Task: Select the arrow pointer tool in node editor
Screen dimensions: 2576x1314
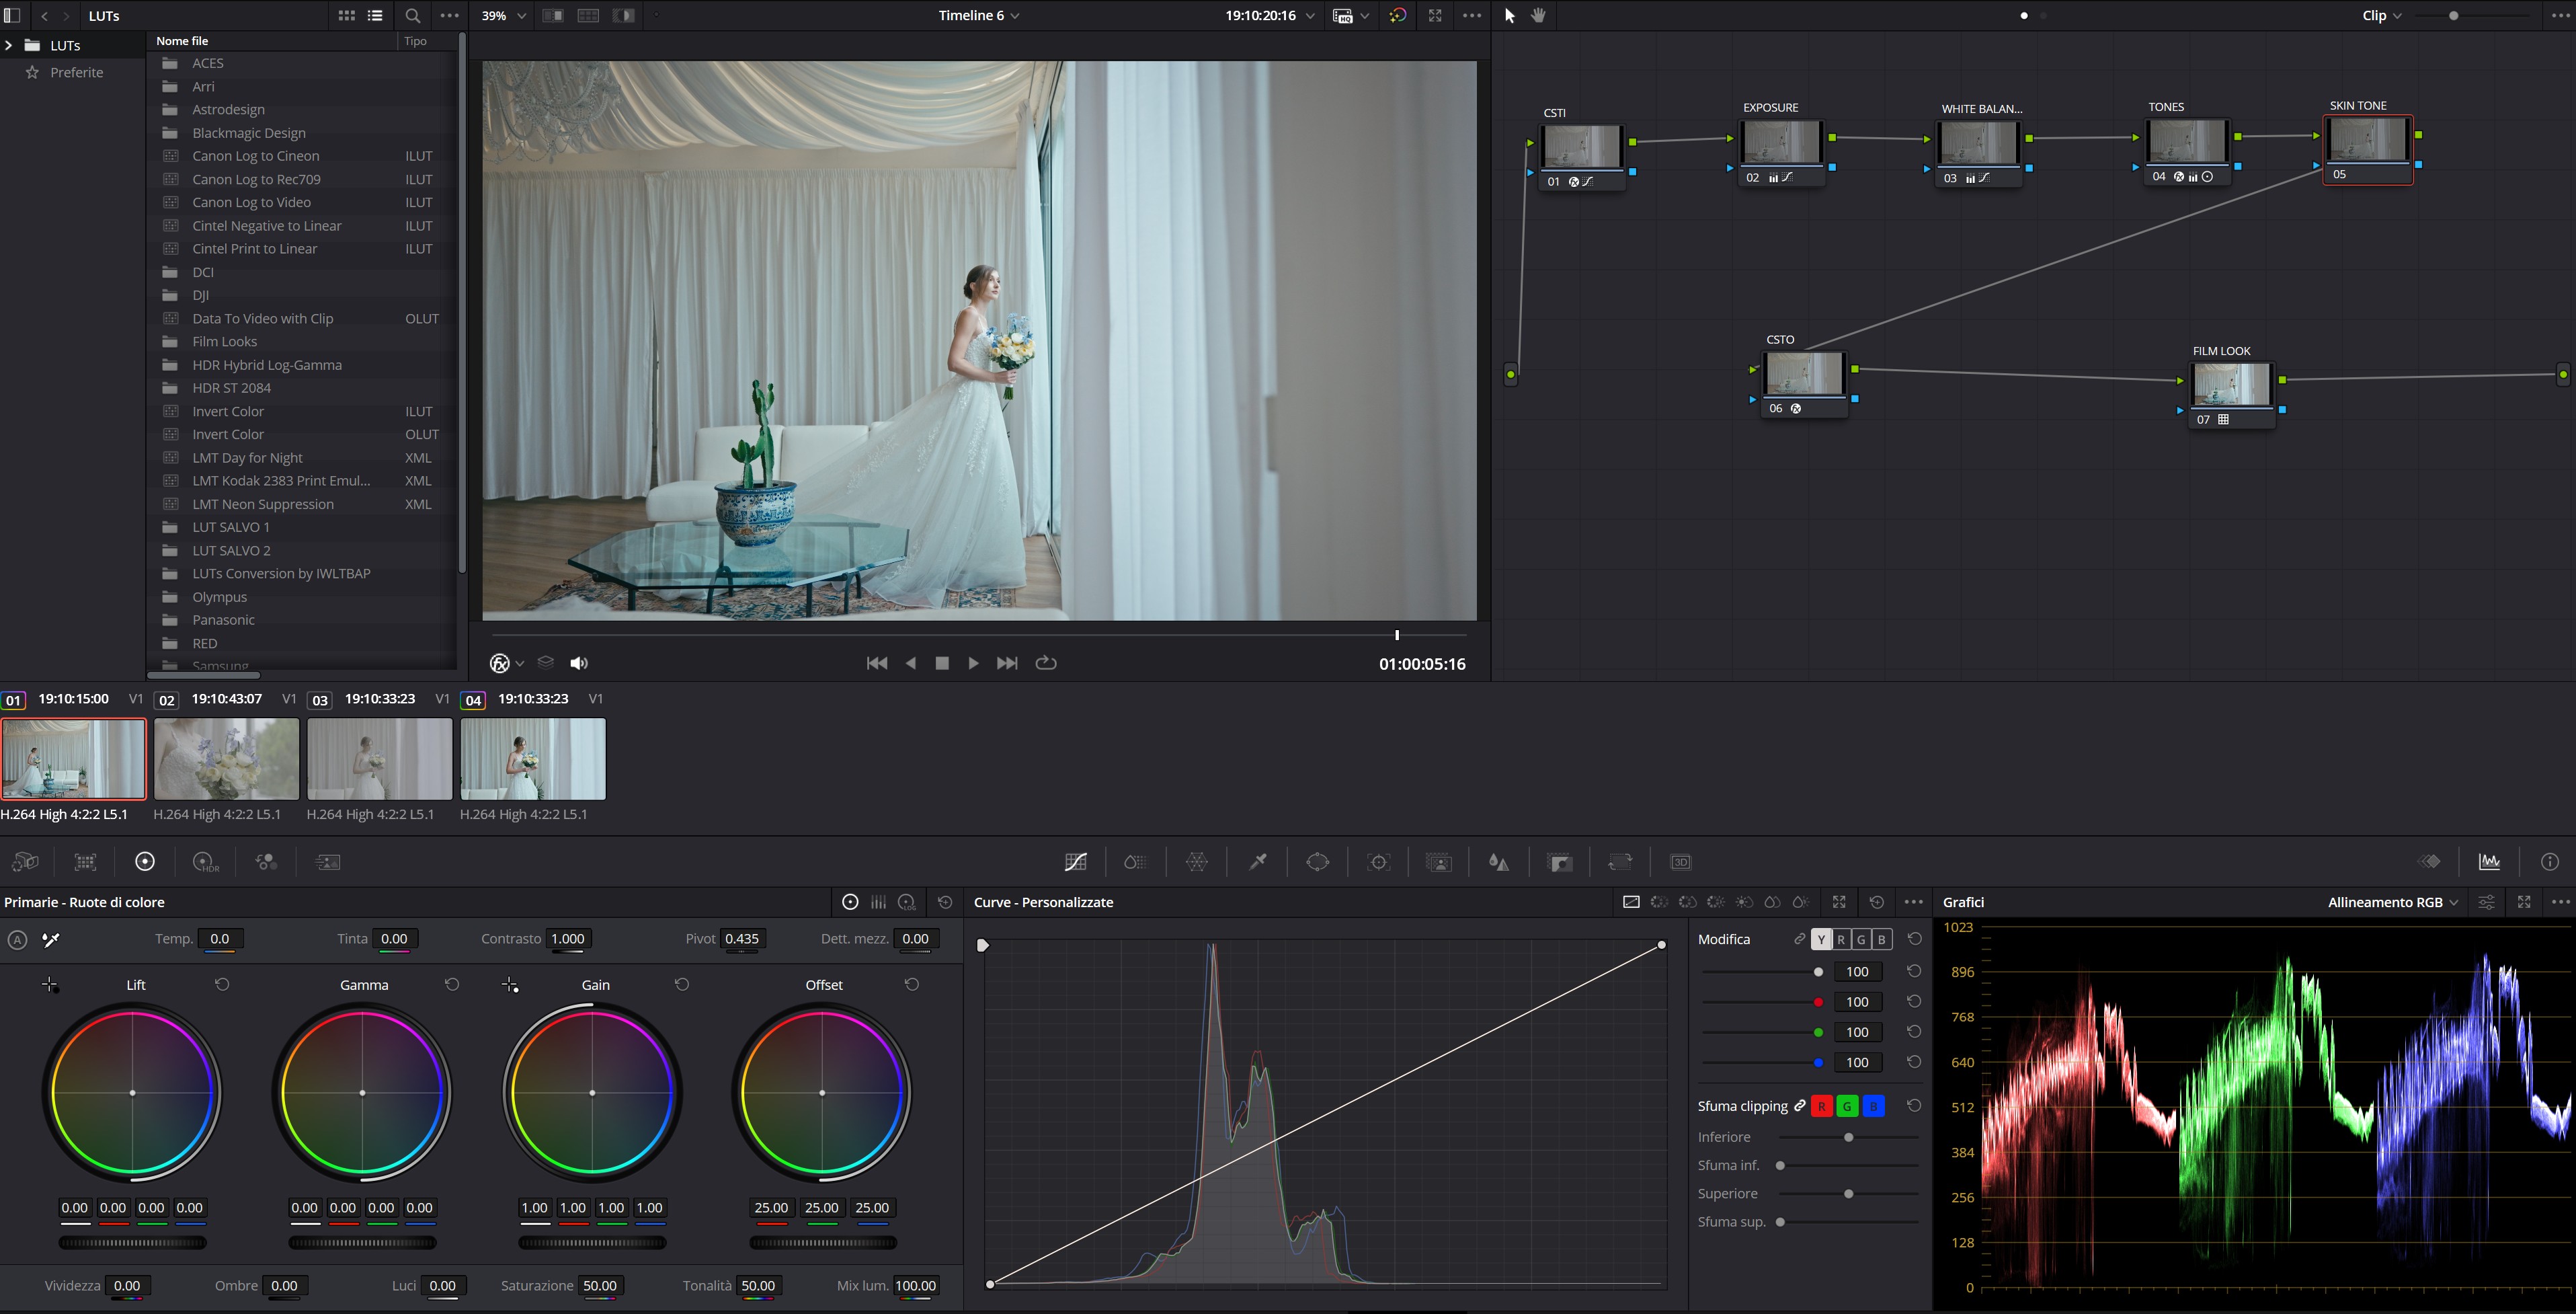Action: (x=1510, y=16)
